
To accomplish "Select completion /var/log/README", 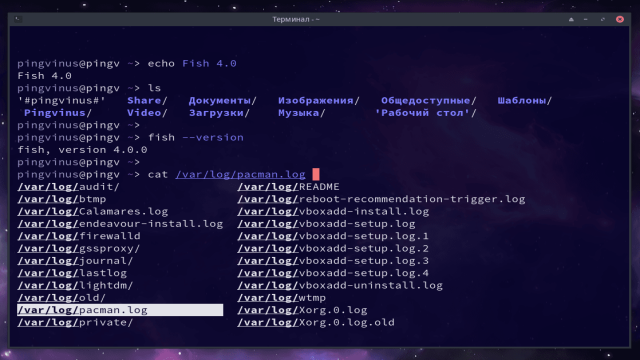I will [288, 187].
